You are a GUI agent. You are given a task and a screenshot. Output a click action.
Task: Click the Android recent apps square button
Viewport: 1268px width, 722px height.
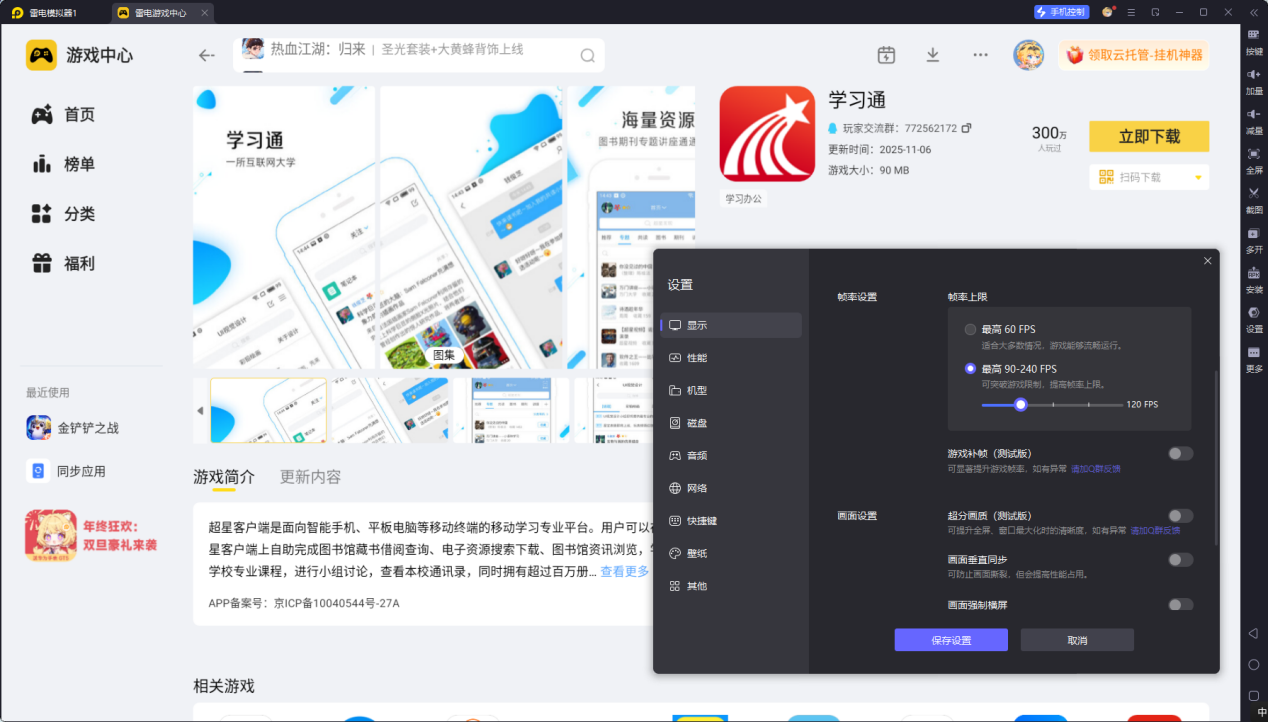coord(1253,695)
